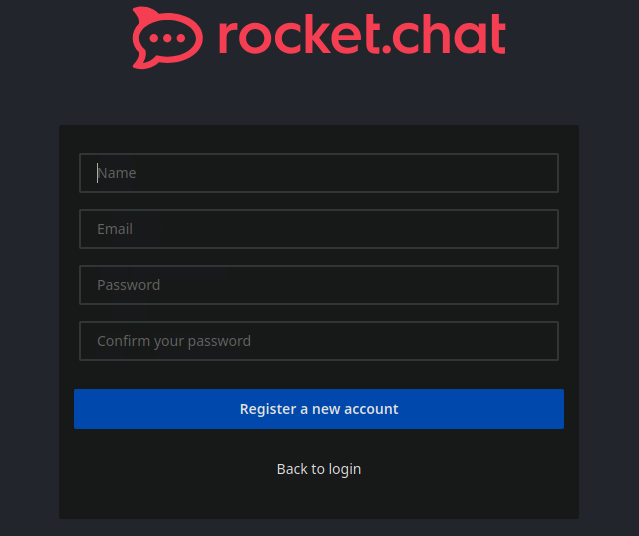
Task: Click the word "rocket" in the header logo
Action: pos(286,35)
